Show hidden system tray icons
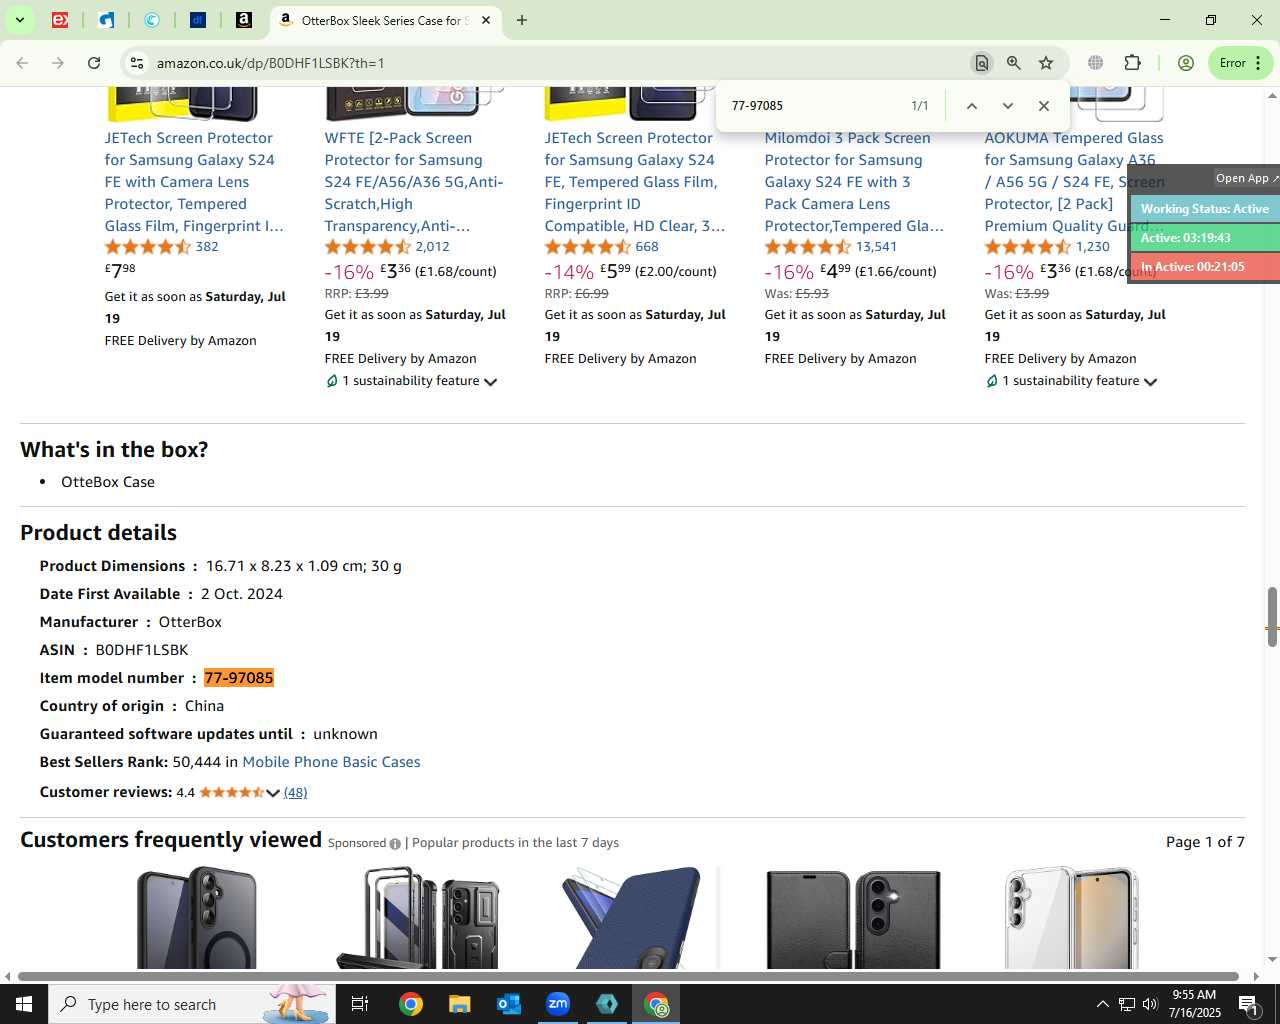 [1103, 1004]
